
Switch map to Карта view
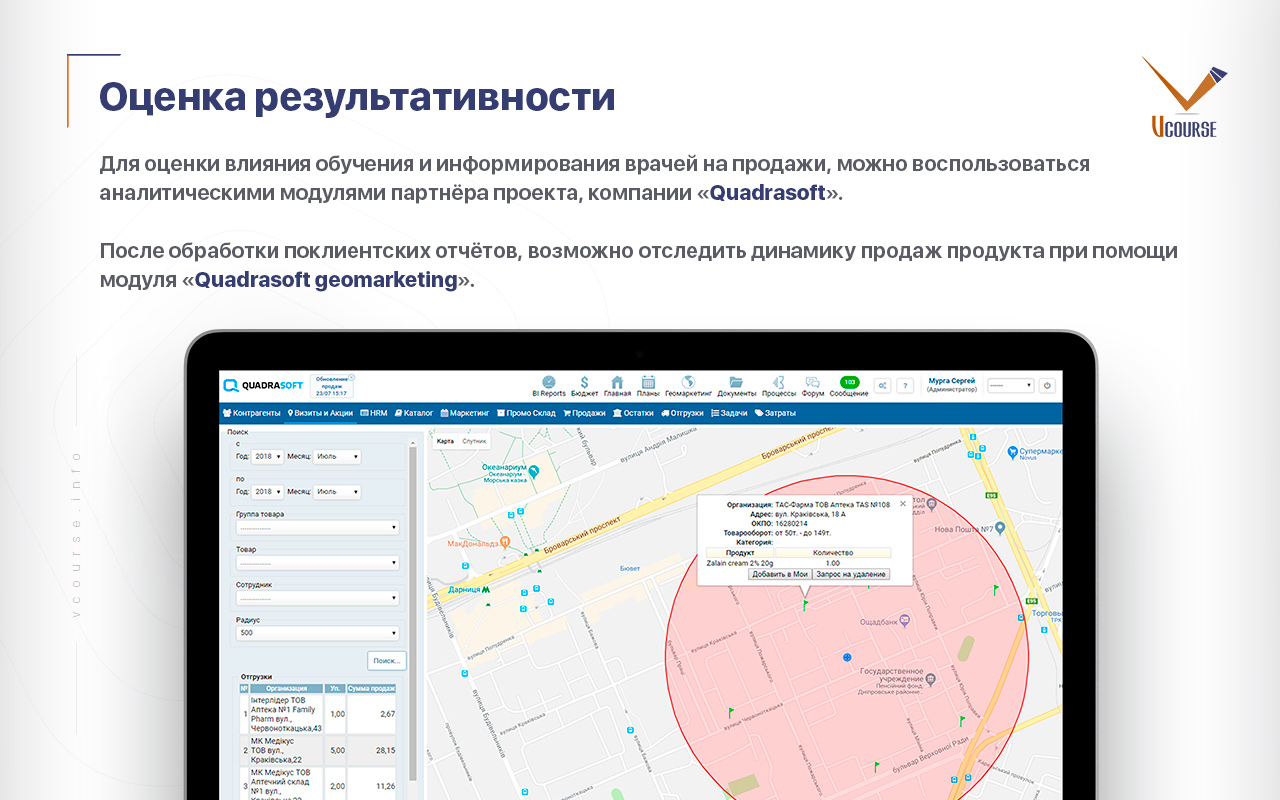coord(446,441)
